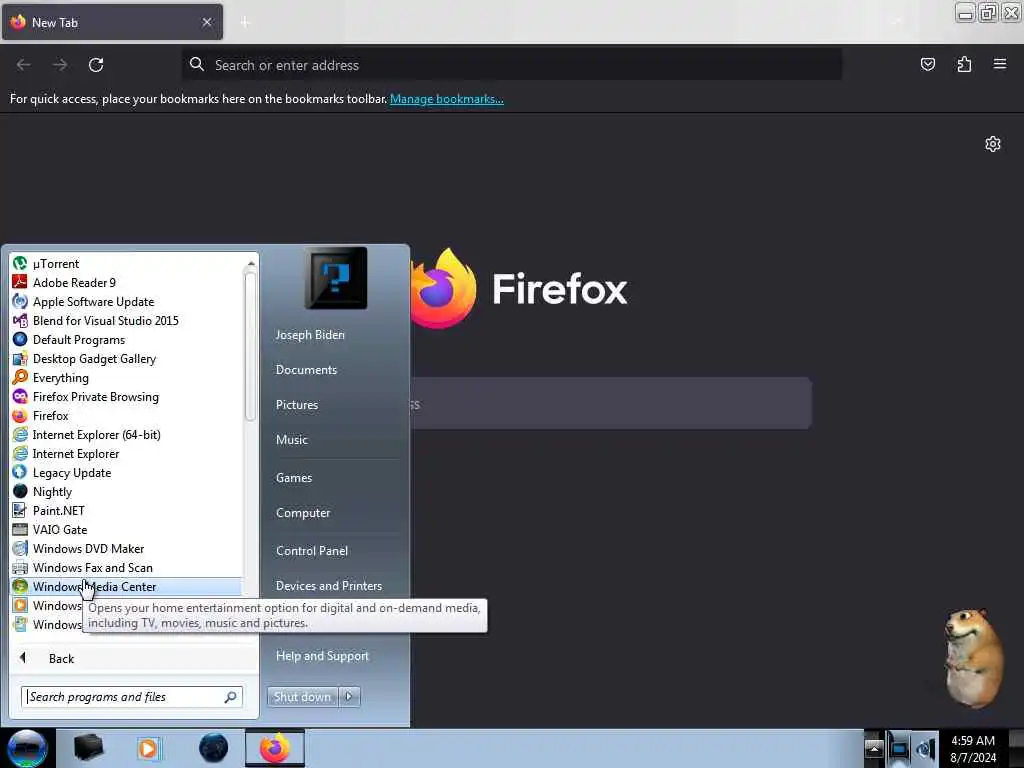
Task: Click the programs list scroll up arrow
Action: coord(251,263)
